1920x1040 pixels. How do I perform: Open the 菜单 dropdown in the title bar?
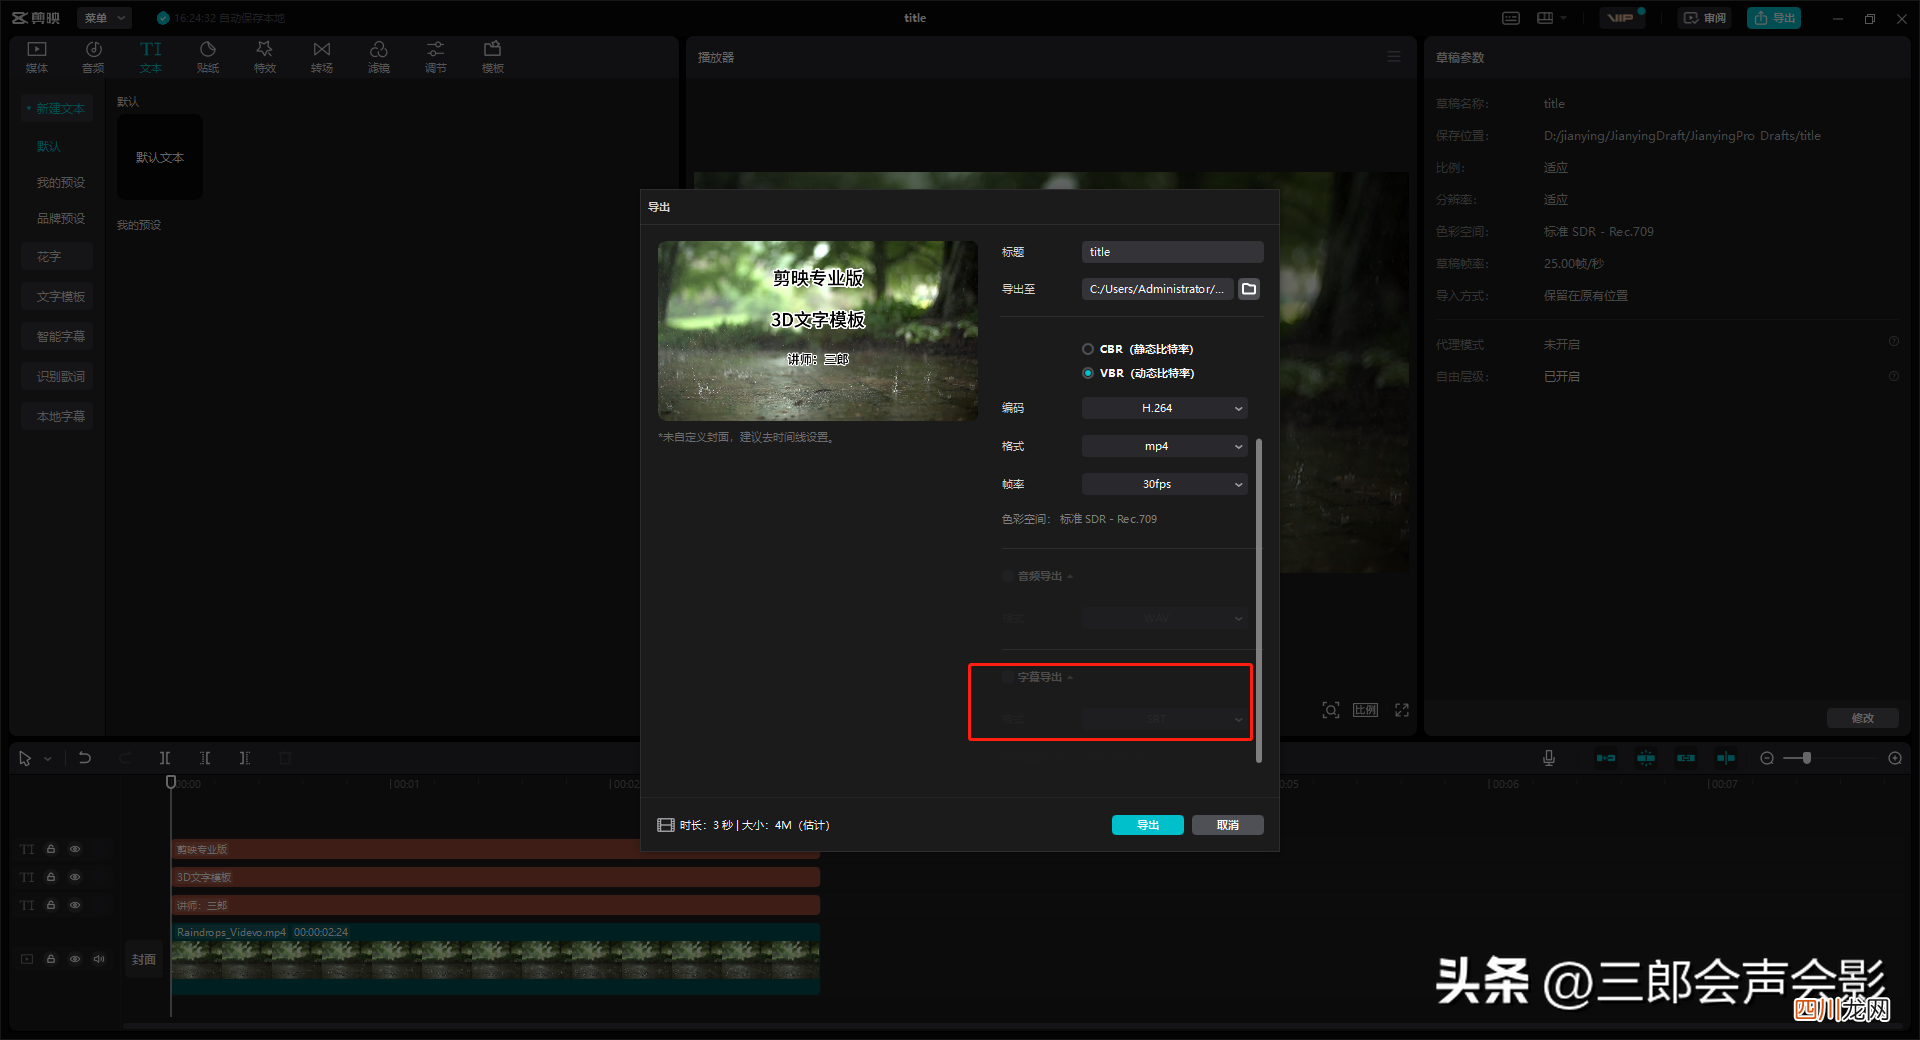coord(104,18)
